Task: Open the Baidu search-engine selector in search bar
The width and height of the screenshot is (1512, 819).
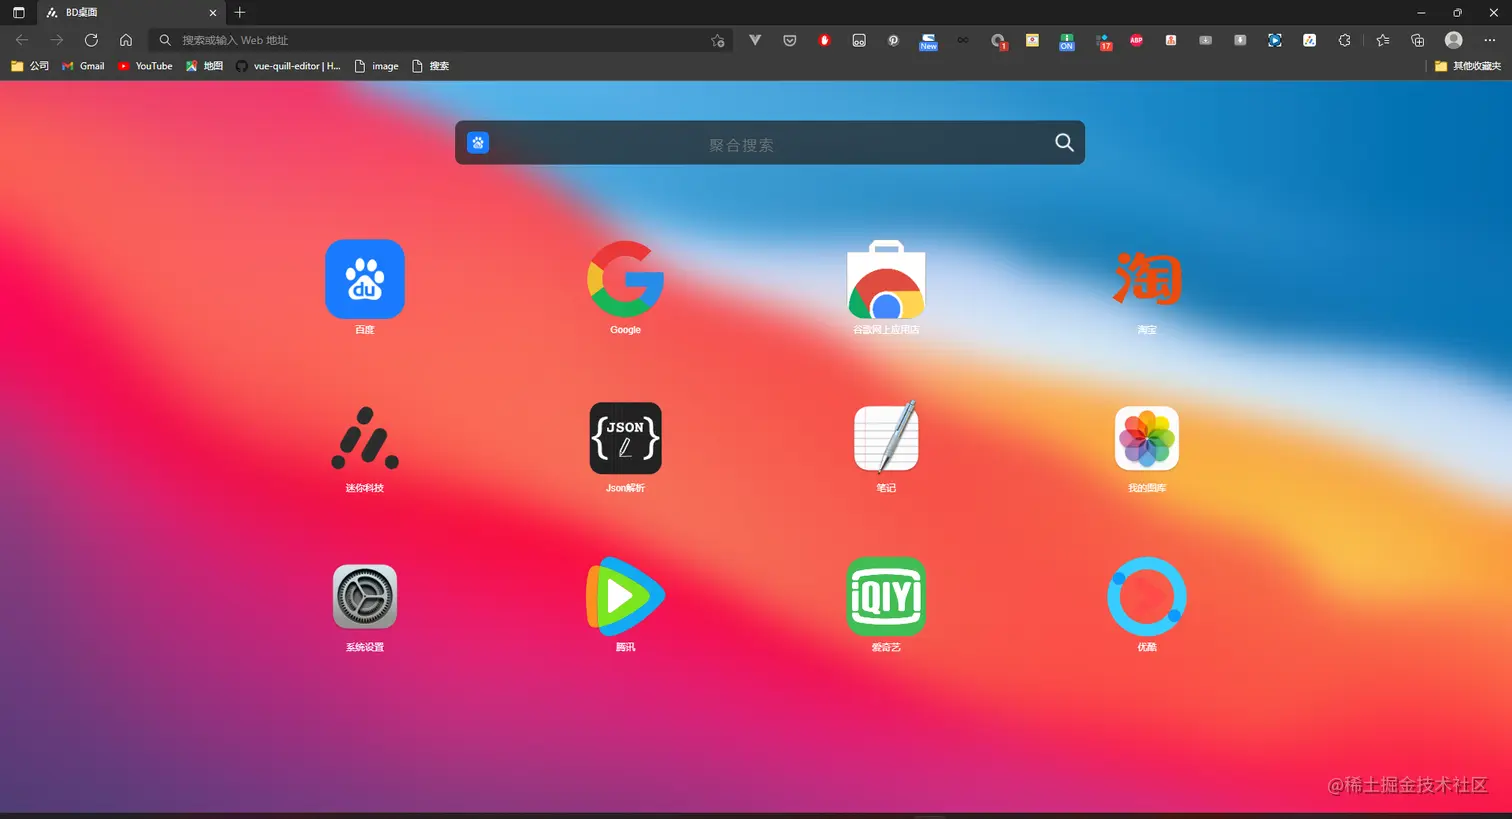Action: pyautogui.click(x=478, y=143)
